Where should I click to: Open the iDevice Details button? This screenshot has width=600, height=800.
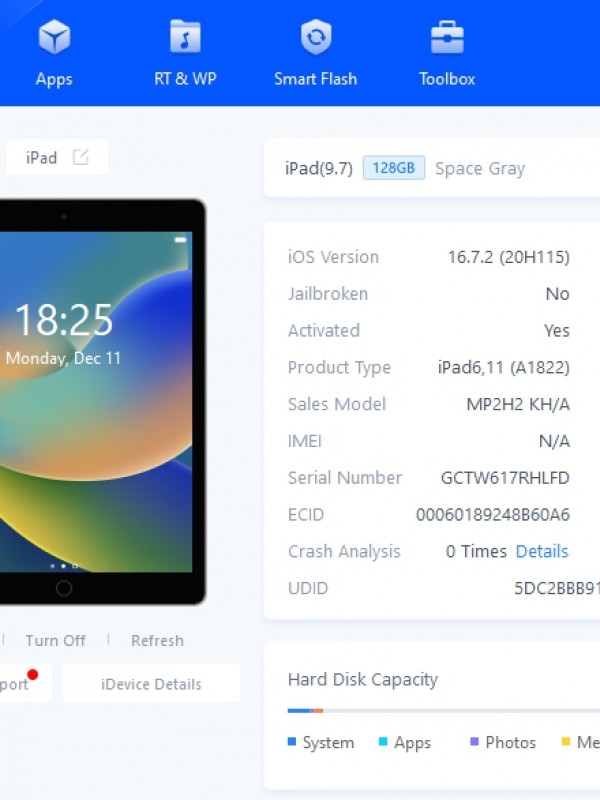pyautogui.click(x=151, y=684)
